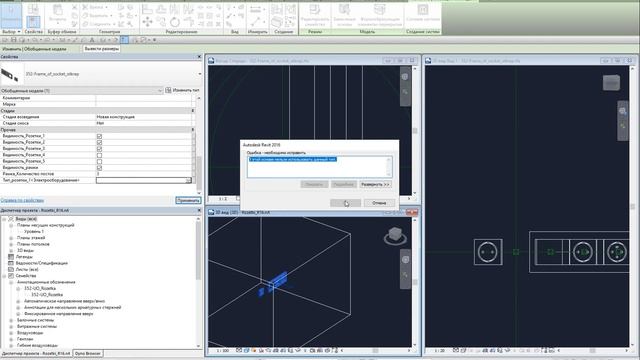640x360 pixels.
Task: Click ViewCube in the 3D view window
Action: pyautogui.click(x=395, y=236)
